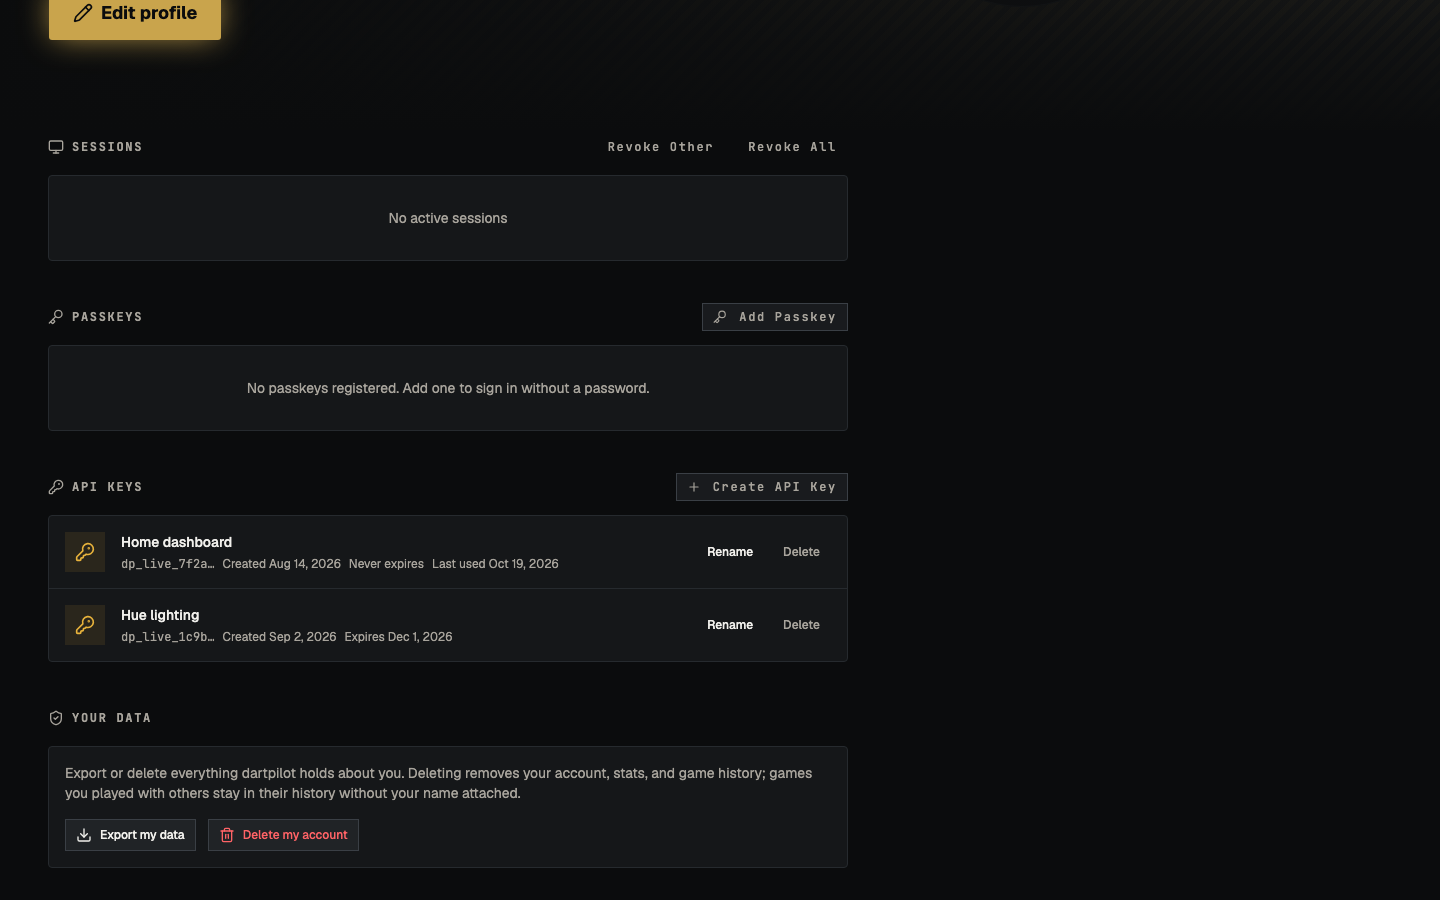The width and height of the screenshot is (1440, 900).
Task: Click the No active sessions message
Action: [448, 218]
